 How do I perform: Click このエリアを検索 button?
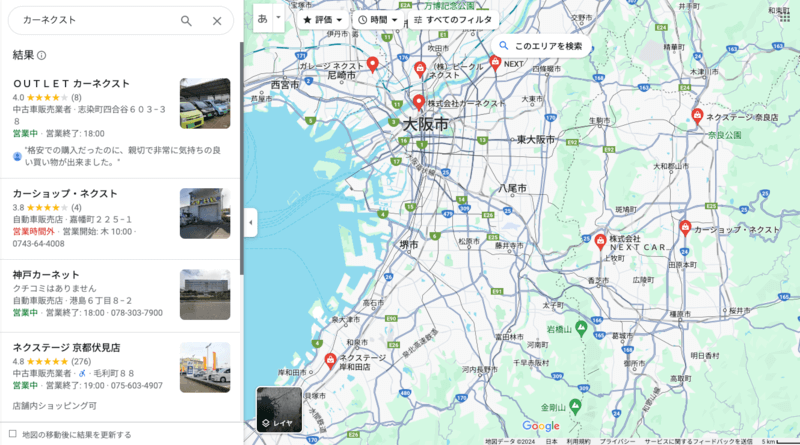(x=540, y=46)
